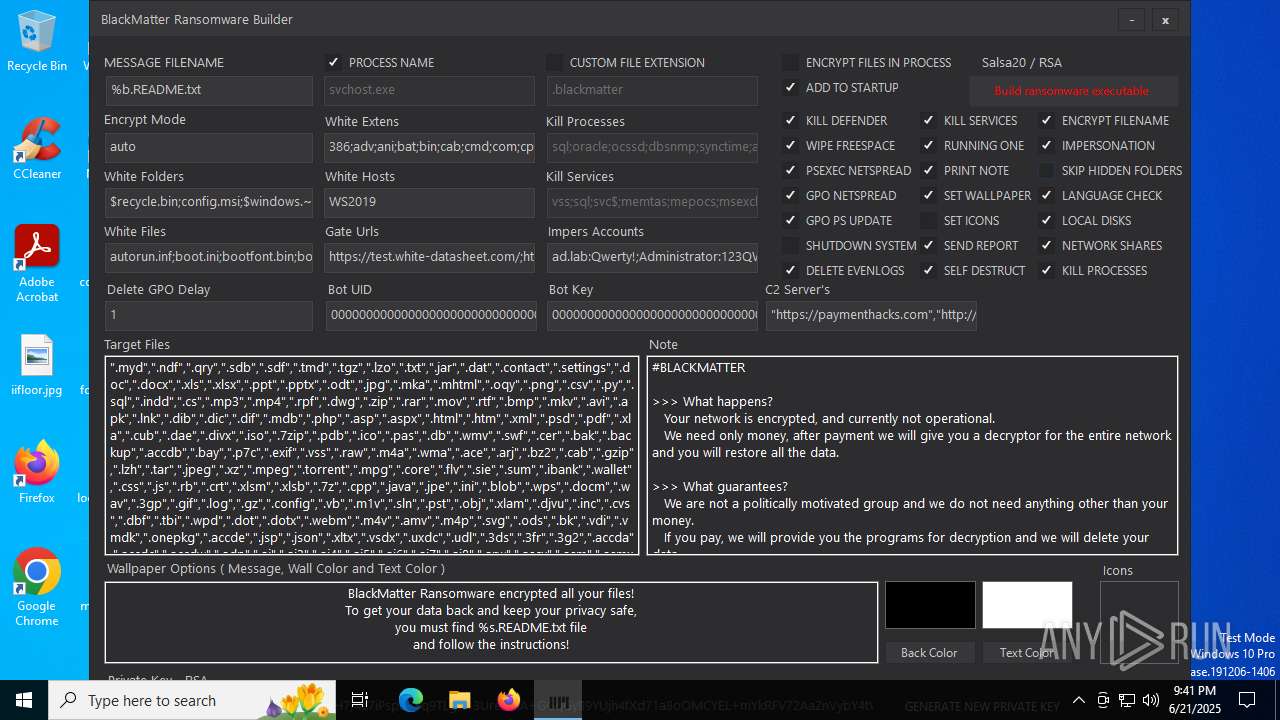
Task: Select the iifloor.jpg file on the desktop
Action: tap(37, 365)
